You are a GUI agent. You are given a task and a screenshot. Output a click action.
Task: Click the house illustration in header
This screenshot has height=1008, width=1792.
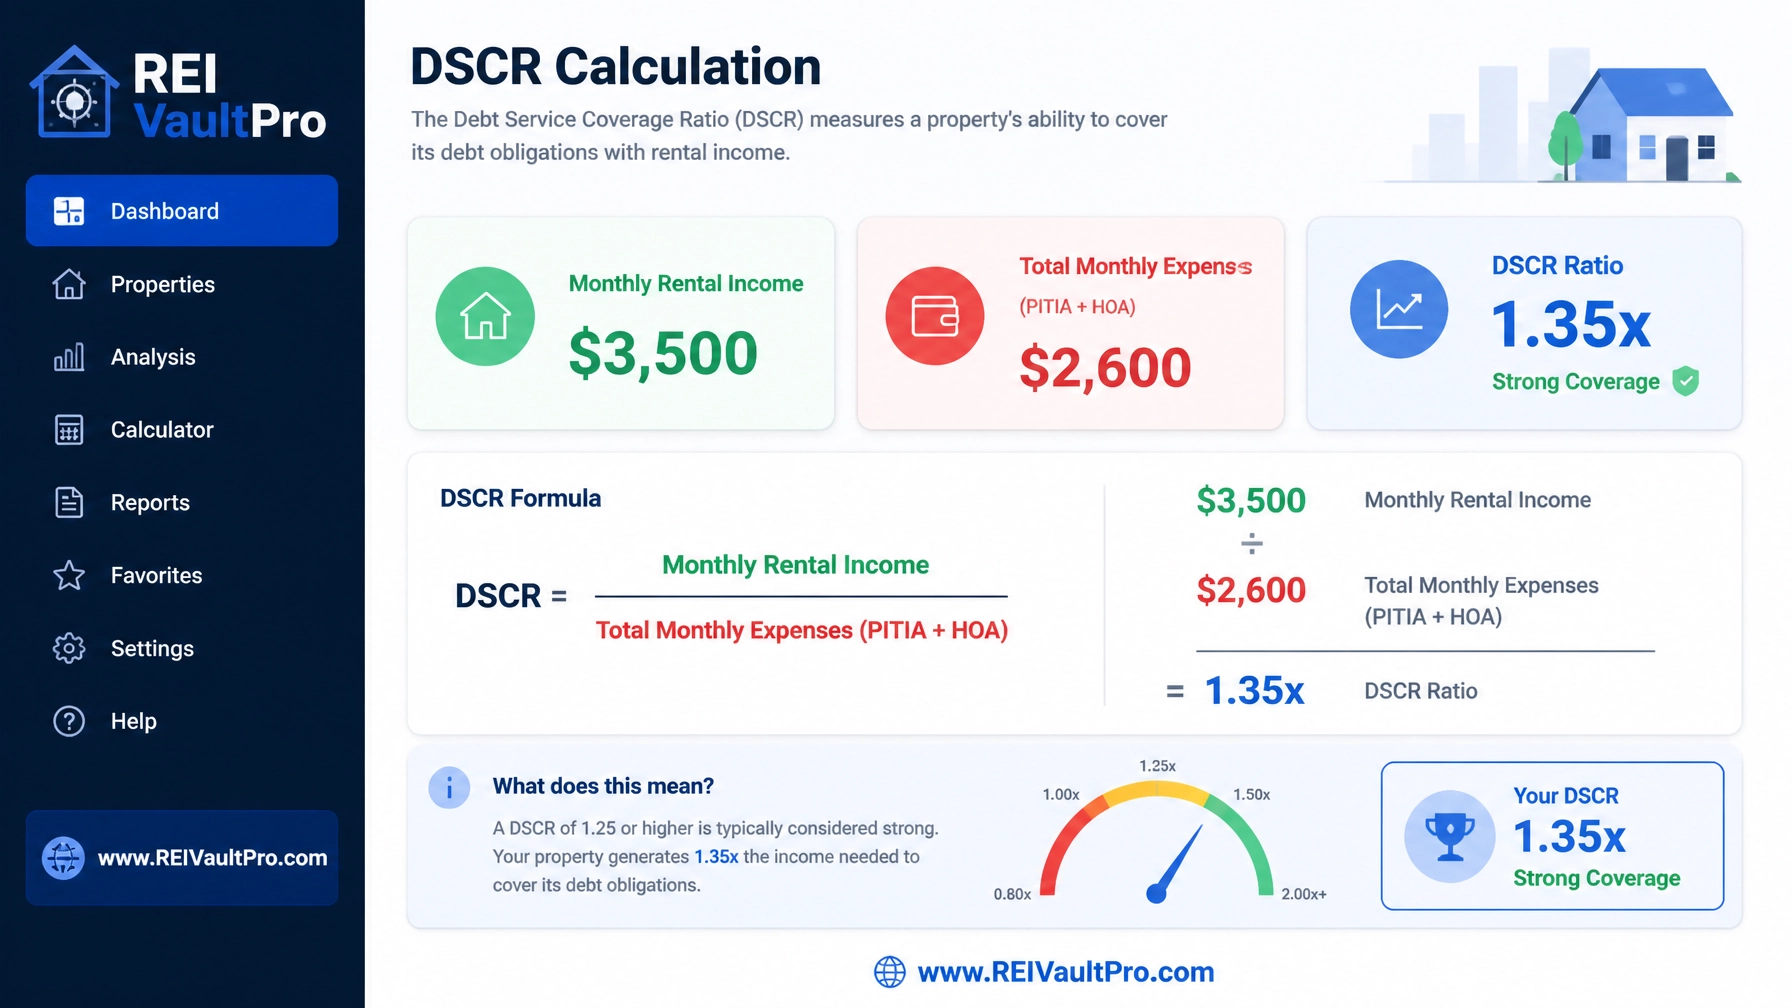click(x=1644, y=123)
